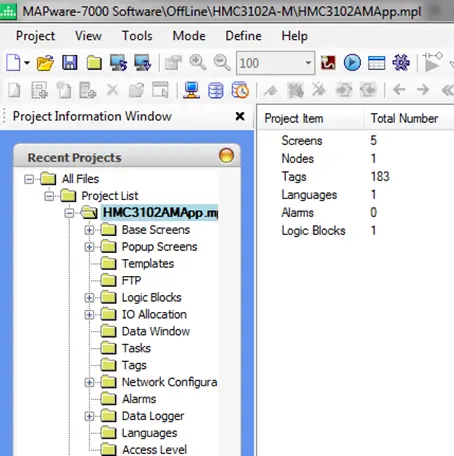This screenshot has width=454, height=456.
Task: Collapse the Project List tree node
Action: click(49, 196)
